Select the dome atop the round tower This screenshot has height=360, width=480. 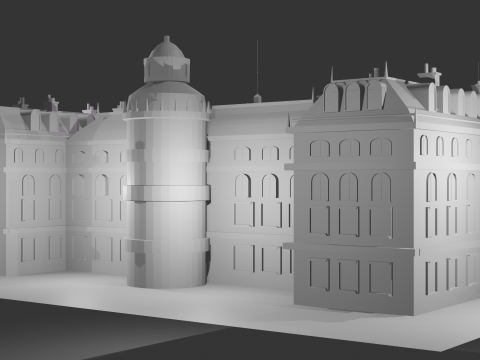coord(167,49)
